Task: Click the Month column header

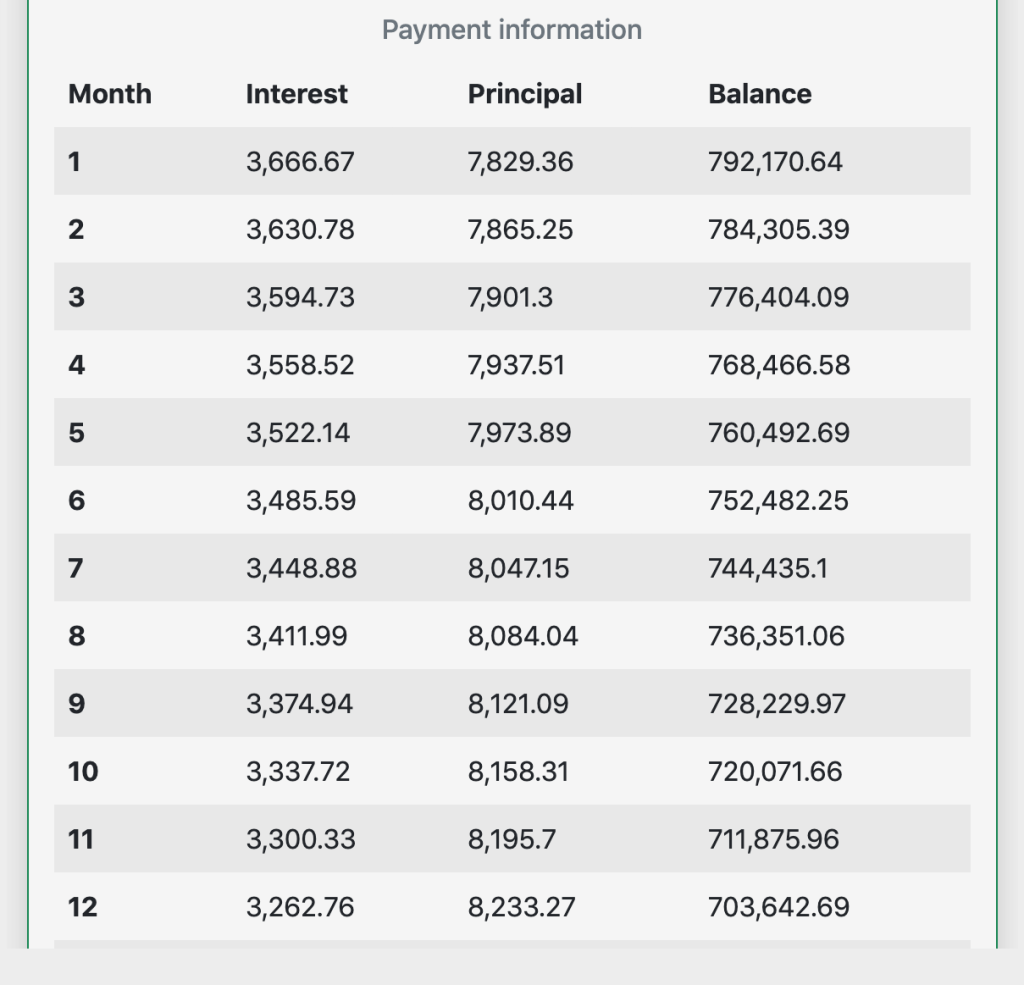Action: point(110,94)
